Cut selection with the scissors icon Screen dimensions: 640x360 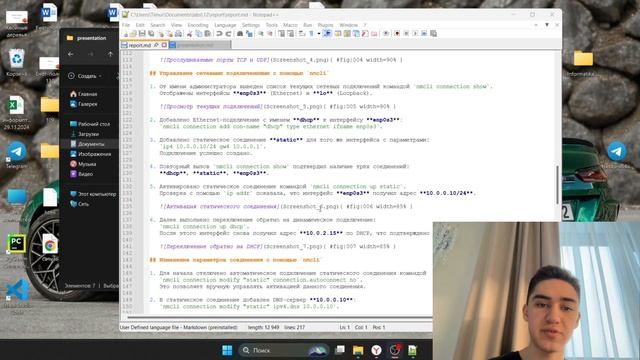tap(190, 33)
